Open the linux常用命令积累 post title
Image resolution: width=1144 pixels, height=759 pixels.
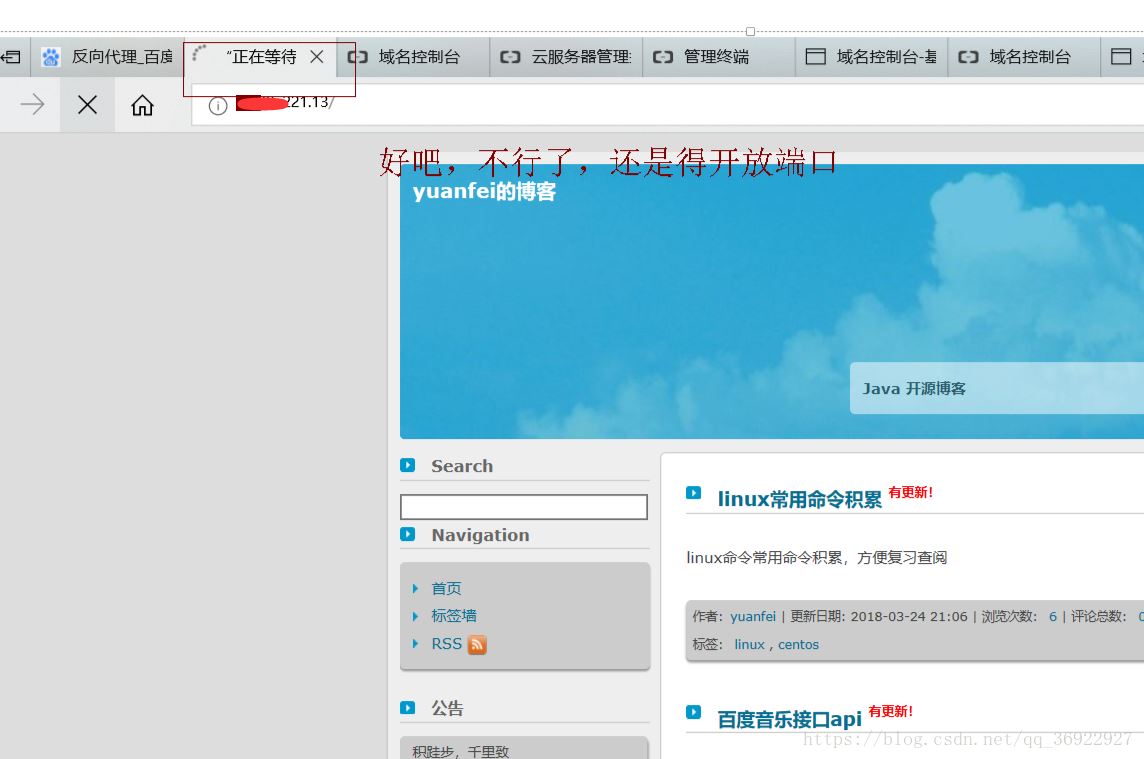799,499
